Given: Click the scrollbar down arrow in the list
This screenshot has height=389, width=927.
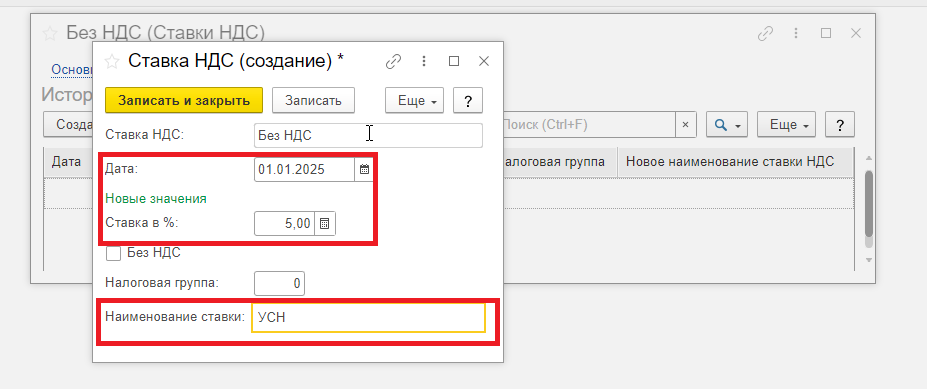Looking at the screenshot, I should click(x=868, y=260).
